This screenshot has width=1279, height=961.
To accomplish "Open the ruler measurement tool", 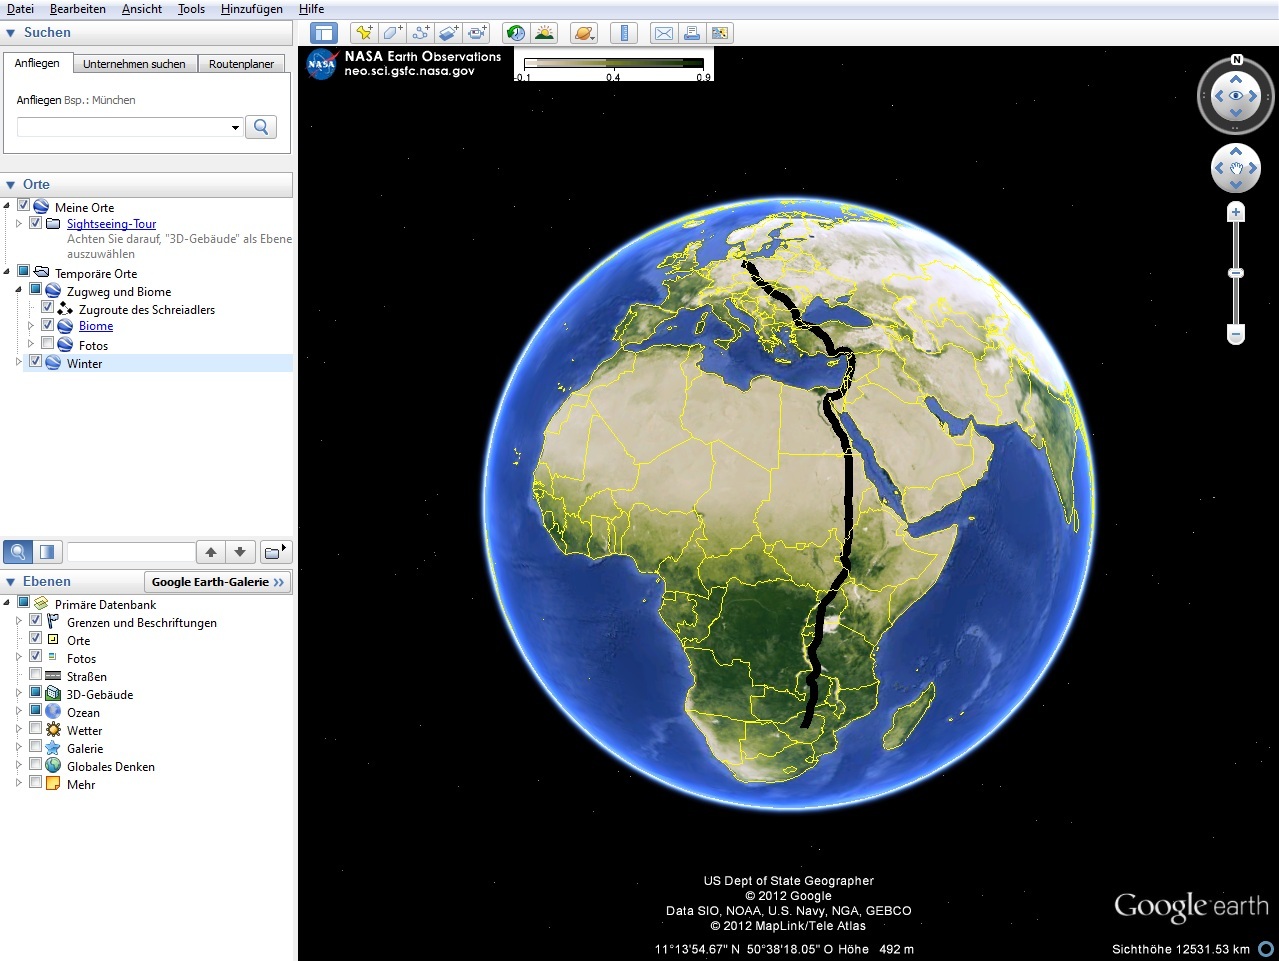I will pos(624,33).
